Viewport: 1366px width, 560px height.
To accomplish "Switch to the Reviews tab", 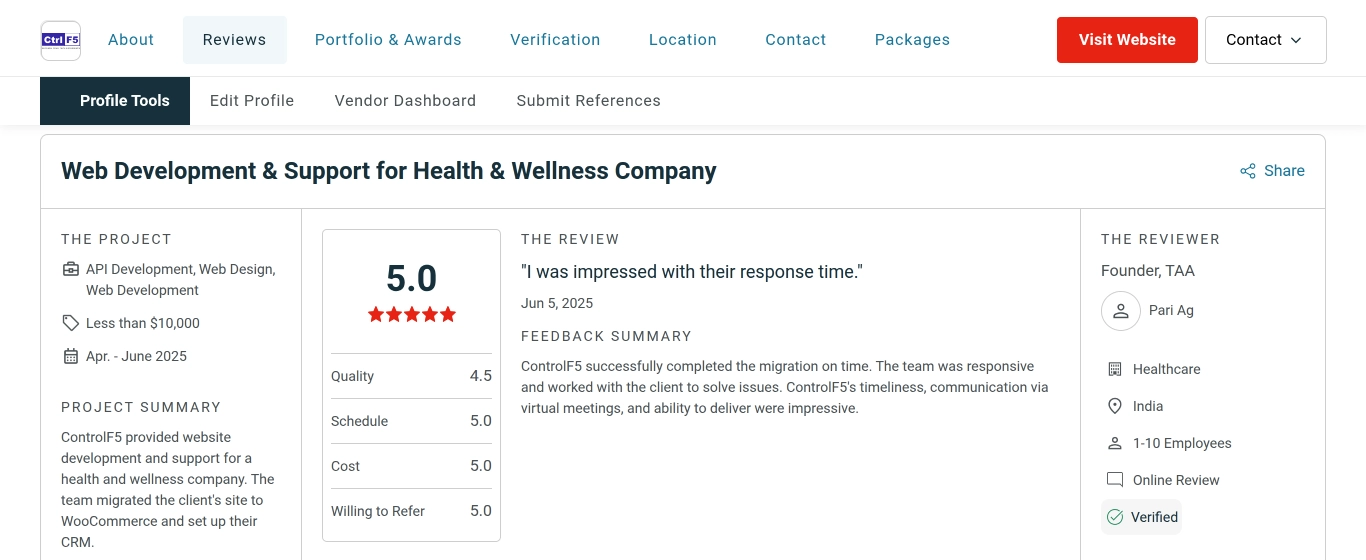I will [x=234, y=40].
